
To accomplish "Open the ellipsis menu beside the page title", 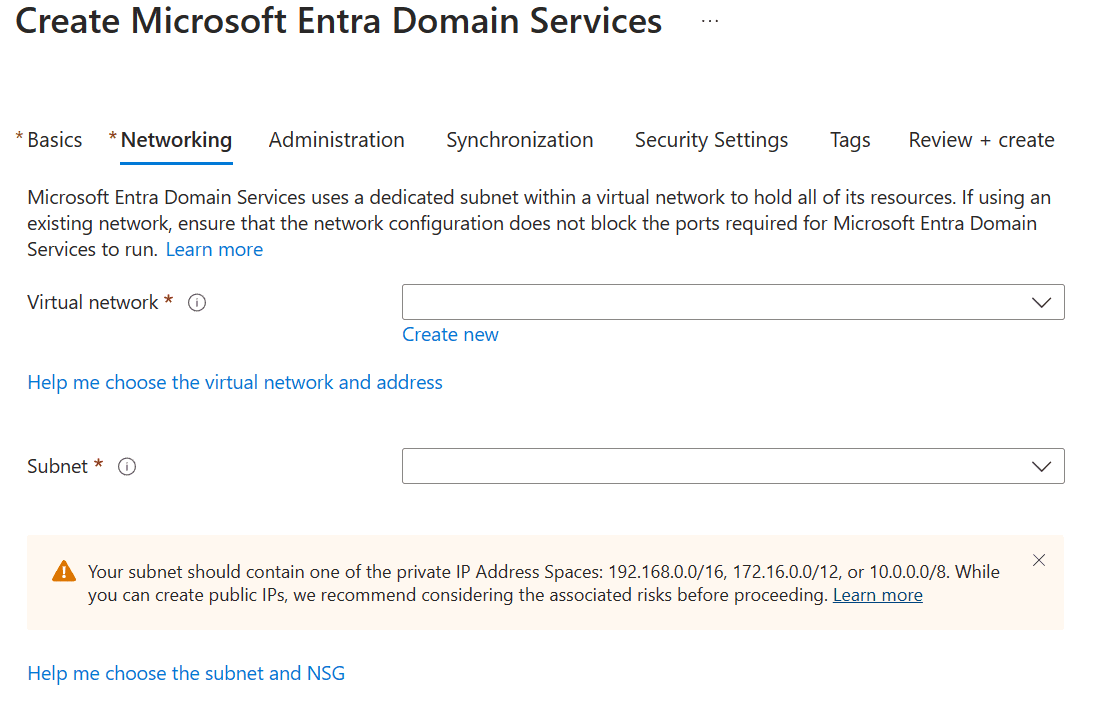I will click(709, 21).
